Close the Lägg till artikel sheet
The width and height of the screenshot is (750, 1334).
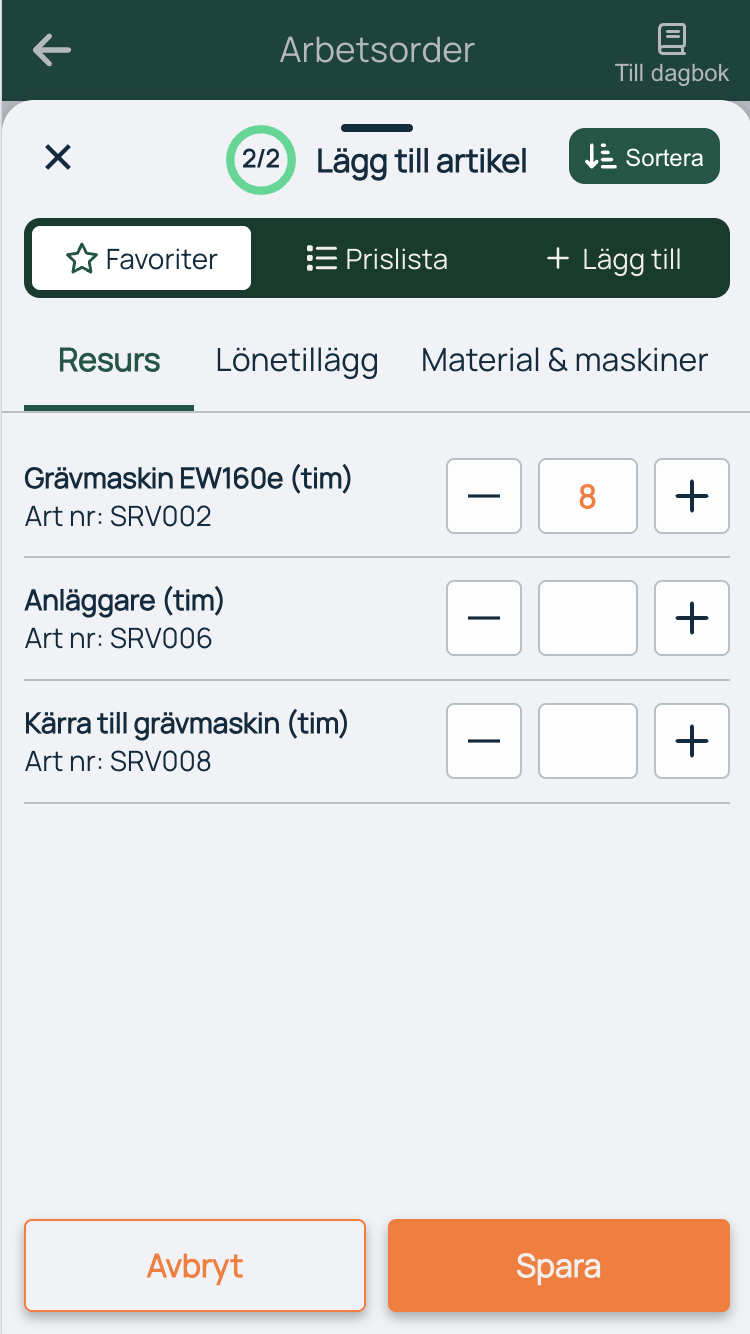(x=58, y=157)
